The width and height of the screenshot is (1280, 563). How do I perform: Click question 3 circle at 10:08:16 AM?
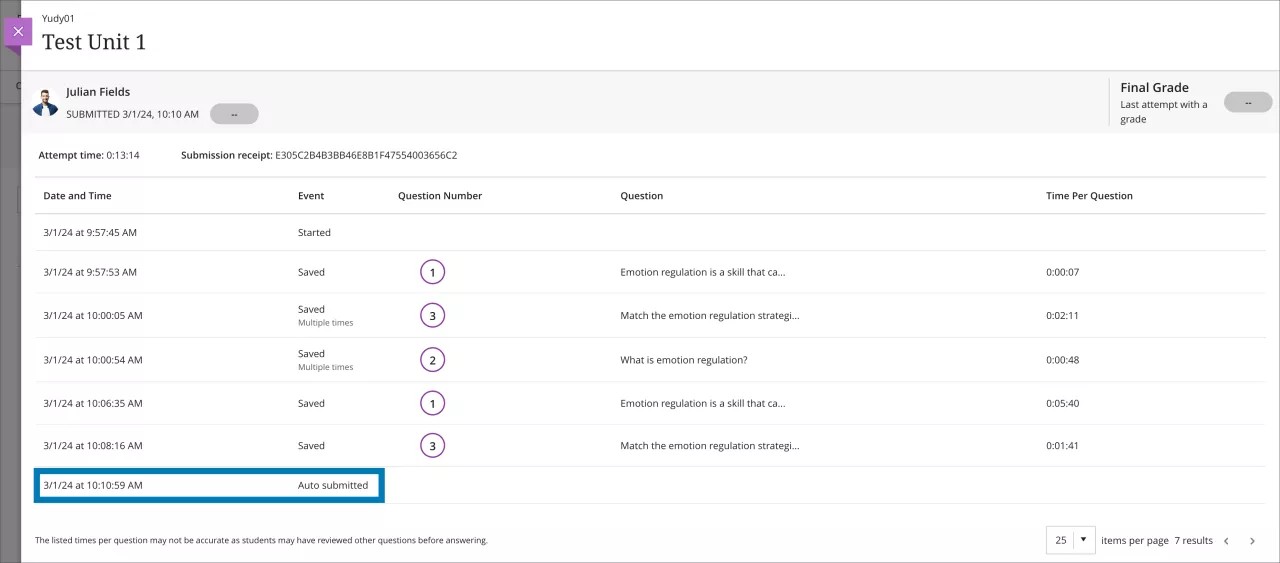pos(432,446)
